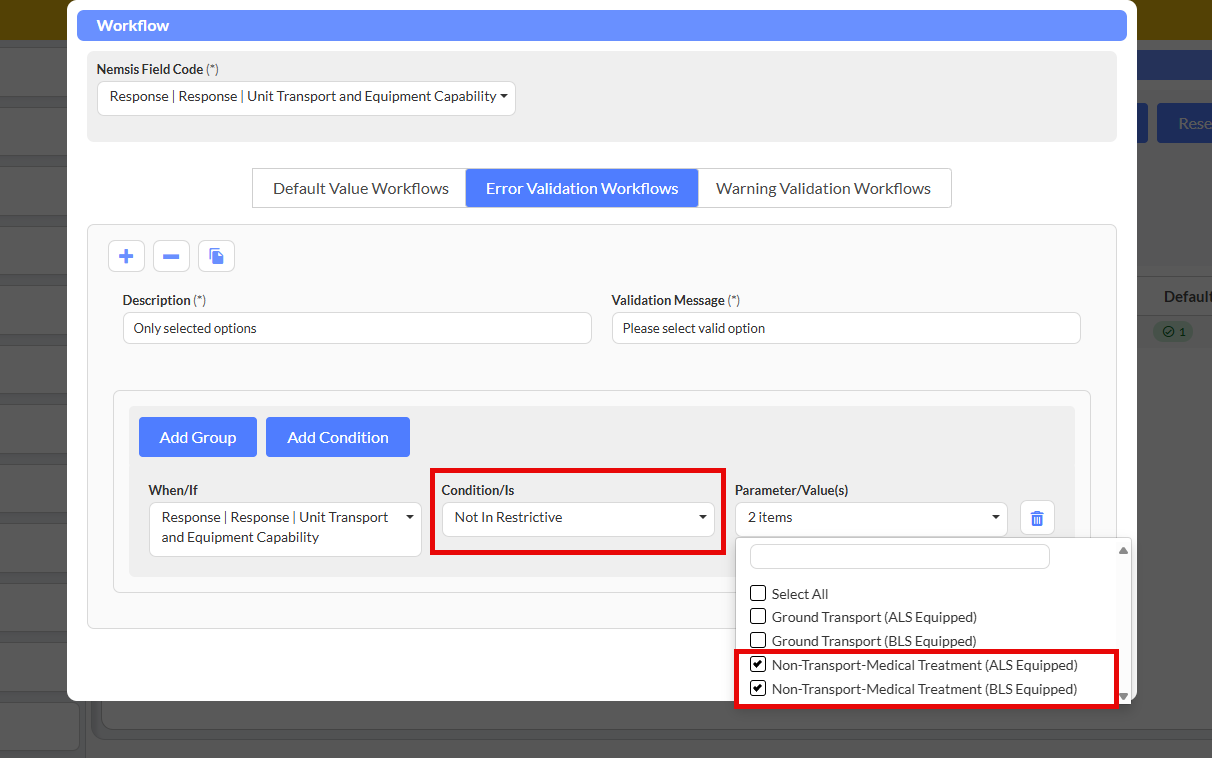Screen dimensions: 1212x758
Task: Uncheck Non-Transport-Medical Treatment (BLS Equipped)
Action: 758,689
